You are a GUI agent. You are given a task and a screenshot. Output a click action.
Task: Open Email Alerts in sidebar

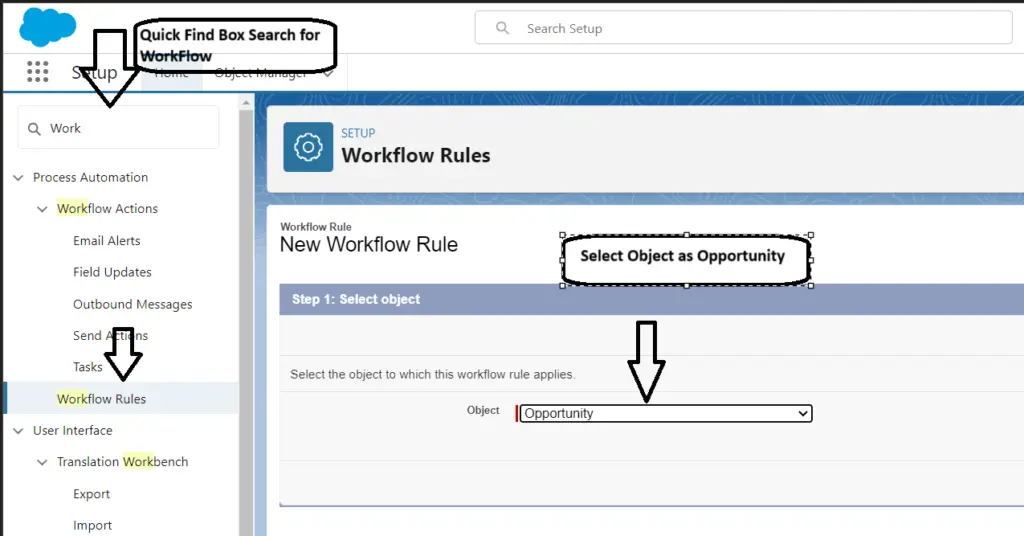(x=106, y=241)
